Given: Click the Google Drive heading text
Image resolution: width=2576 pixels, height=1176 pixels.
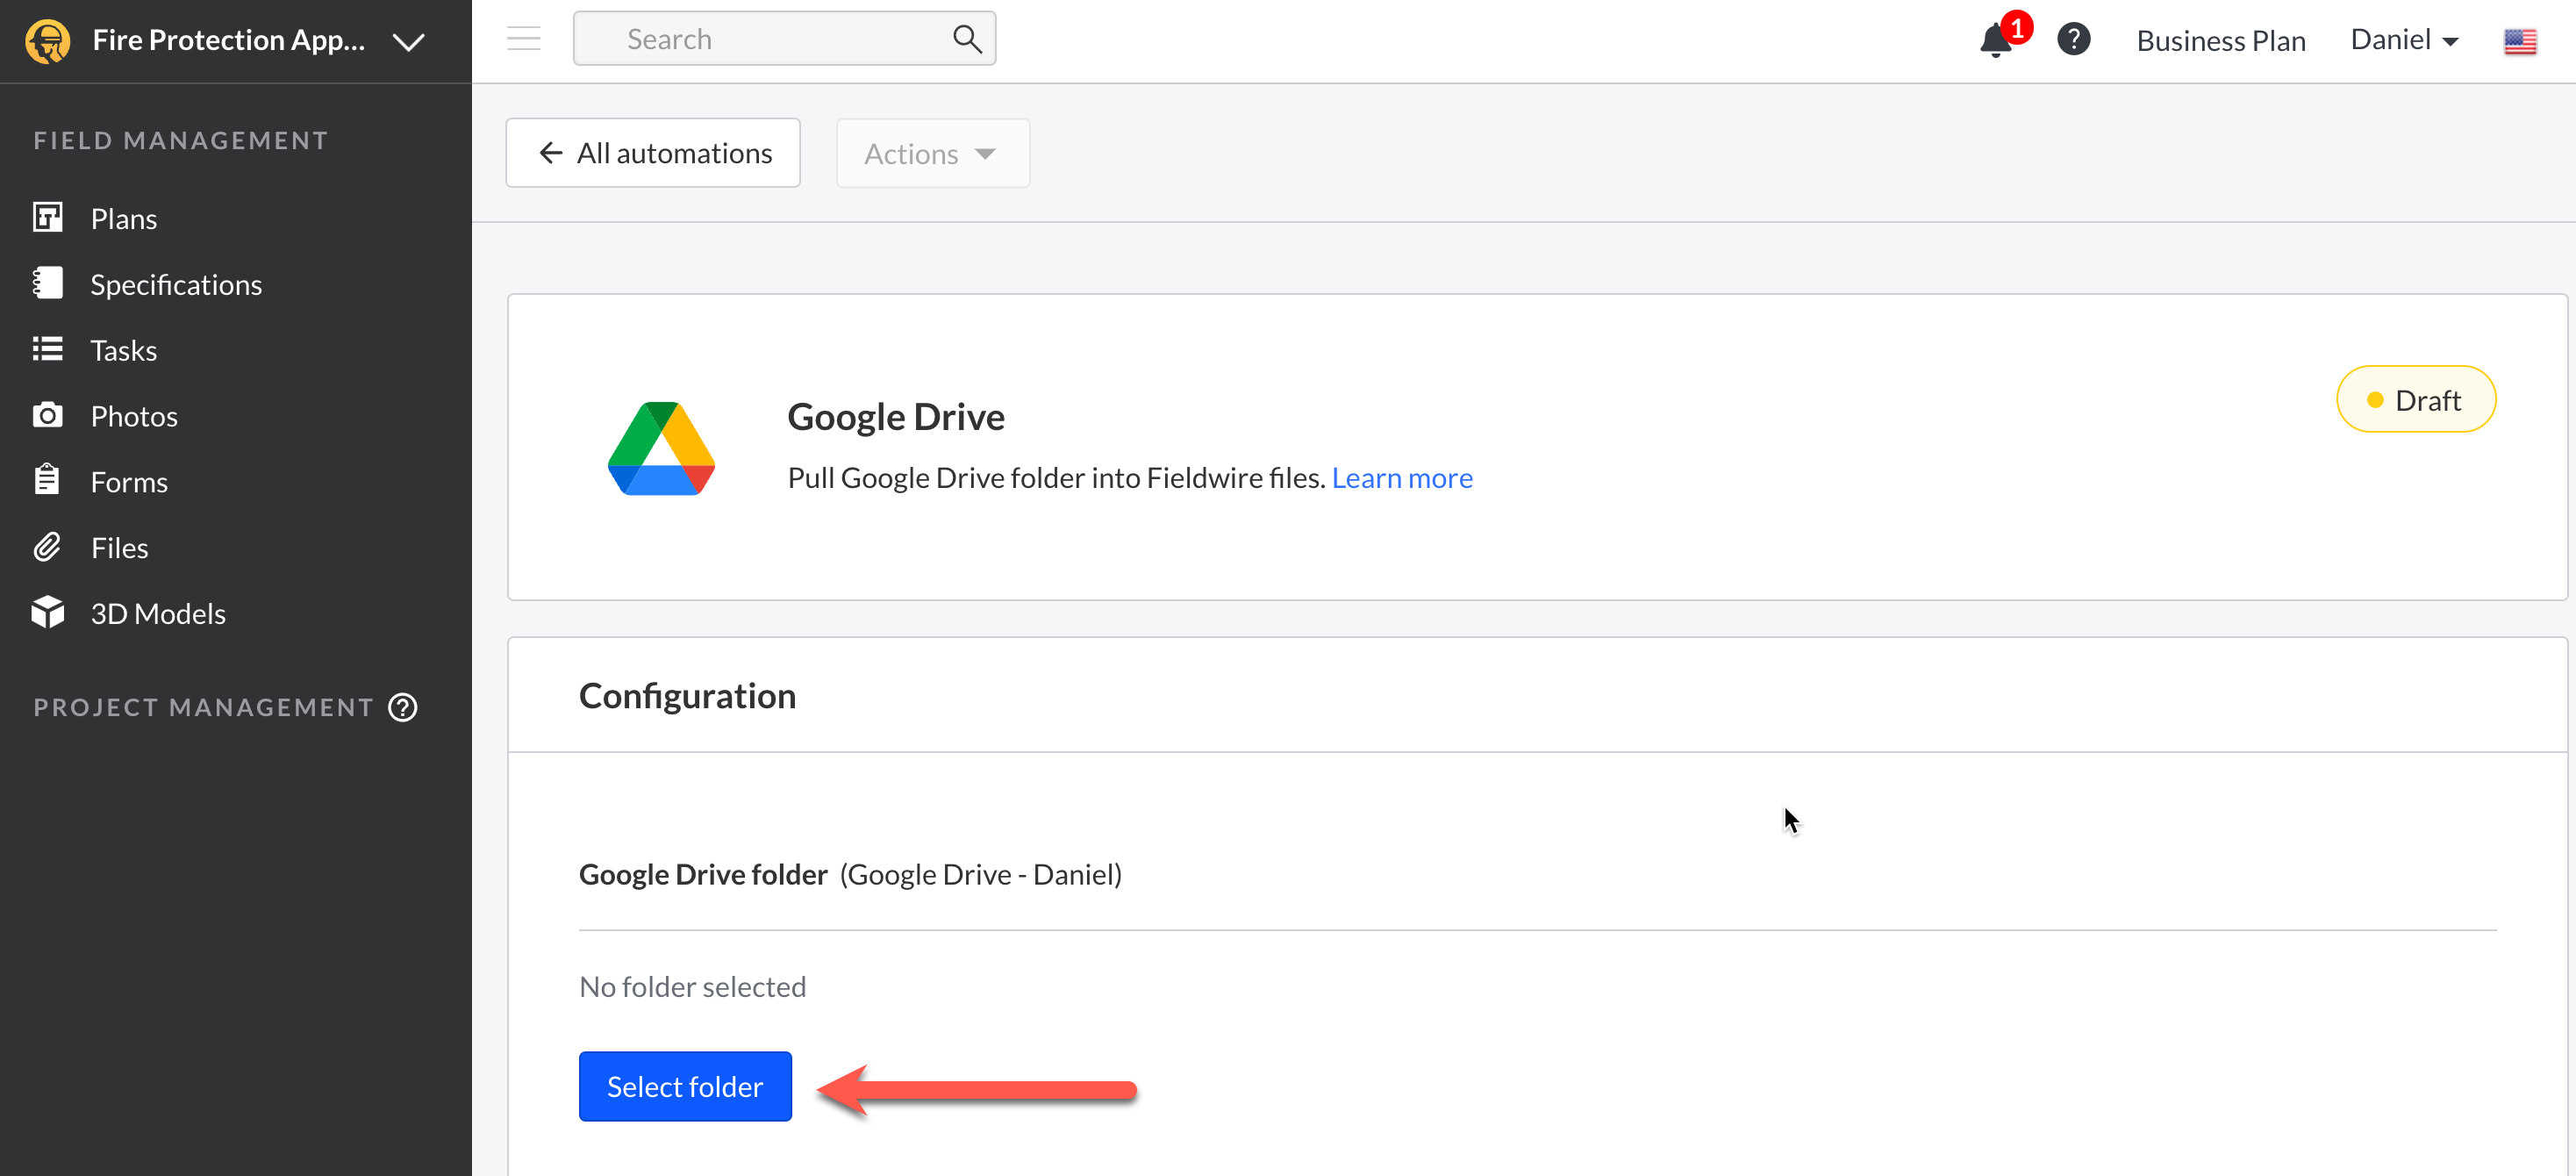Looking at the screenshot, I should tap(896, 417).
